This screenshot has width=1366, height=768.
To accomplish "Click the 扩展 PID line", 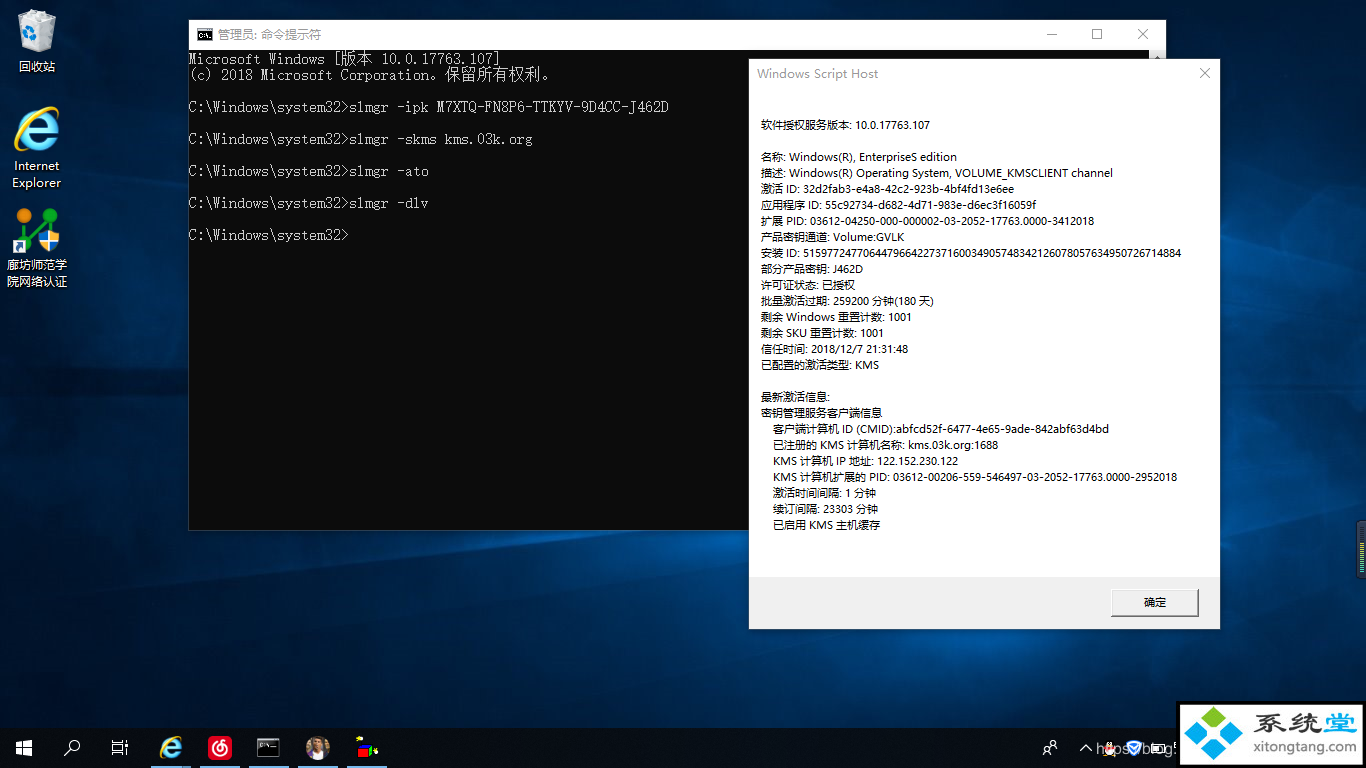I will pyautogui.click(x=927, y=221).
